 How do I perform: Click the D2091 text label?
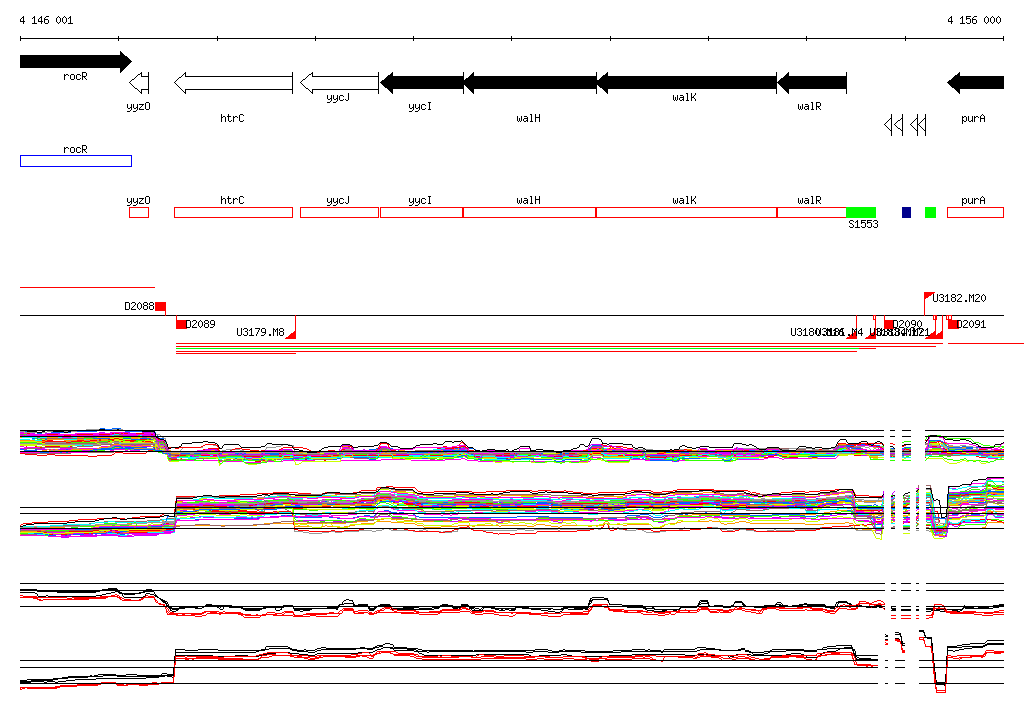pos(972,324)
